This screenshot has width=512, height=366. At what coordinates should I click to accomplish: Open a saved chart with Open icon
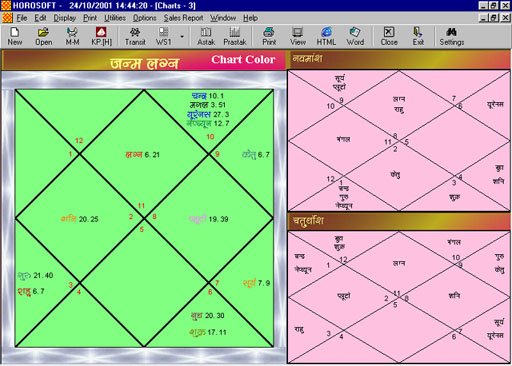point(44,36)
